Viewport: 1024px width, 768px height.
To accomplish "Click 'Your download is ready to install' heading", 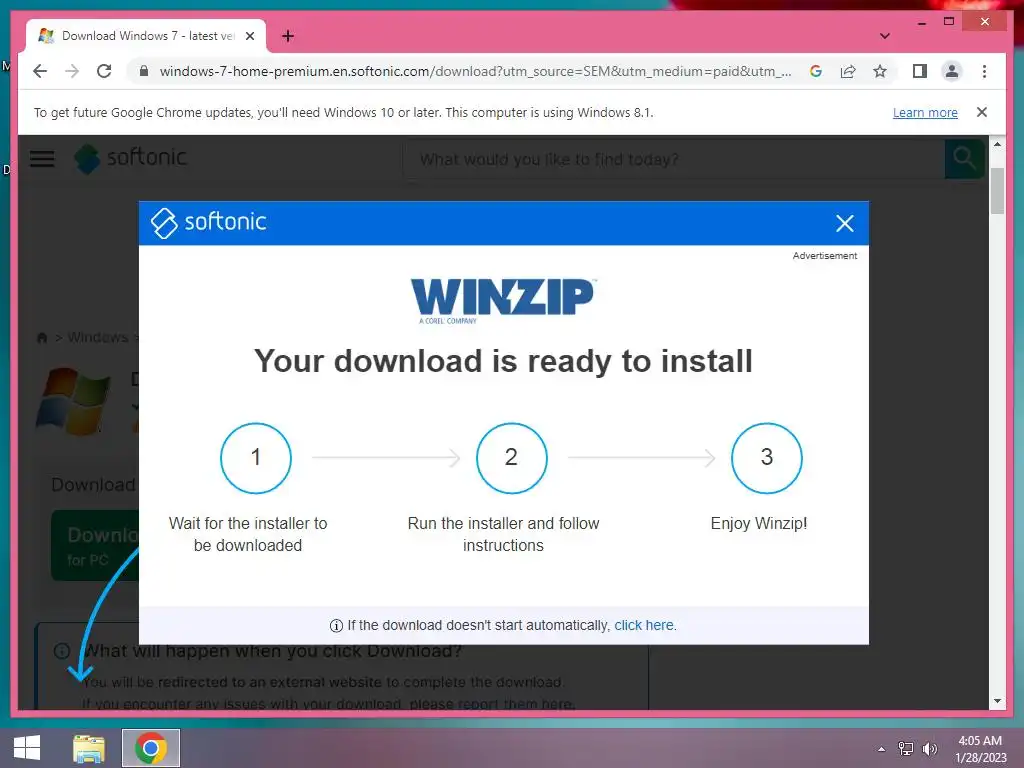I will click(503, 361).
